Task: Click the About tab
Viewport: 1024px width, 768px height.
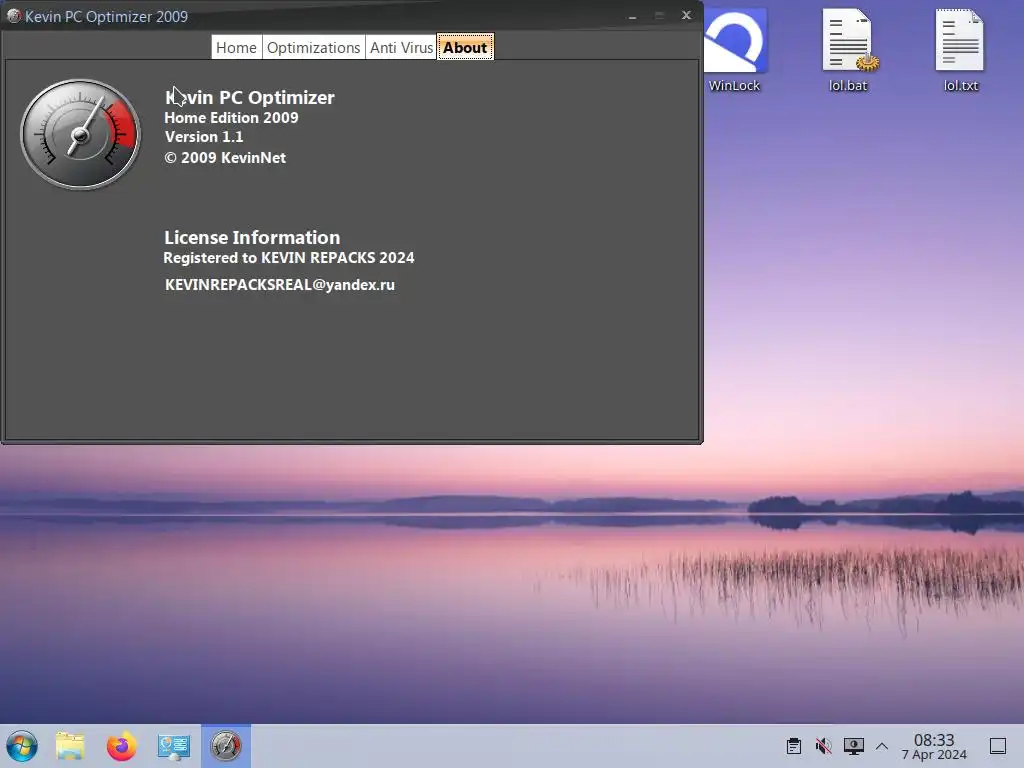Action: coord(465,48)
